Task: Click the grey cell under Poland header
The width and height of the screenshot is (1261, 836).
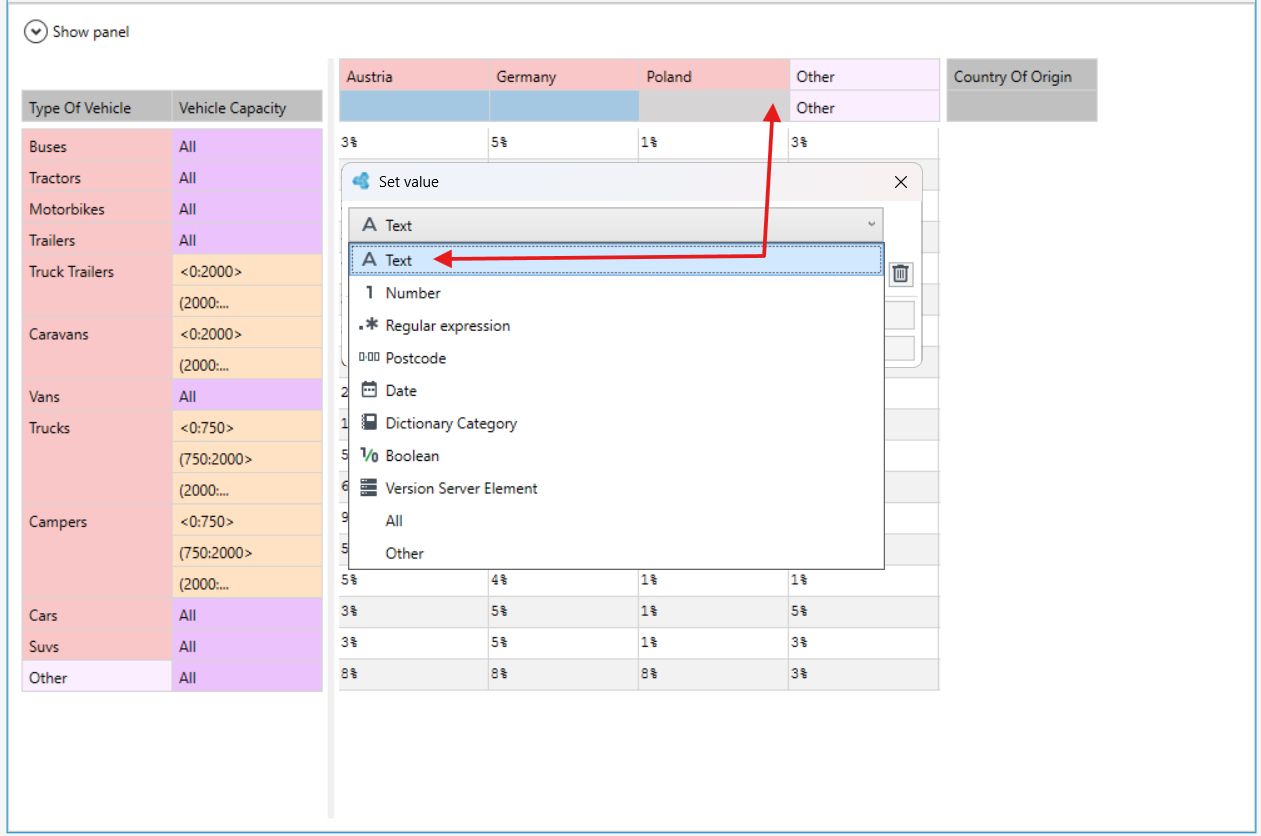Action: [714, 107]
